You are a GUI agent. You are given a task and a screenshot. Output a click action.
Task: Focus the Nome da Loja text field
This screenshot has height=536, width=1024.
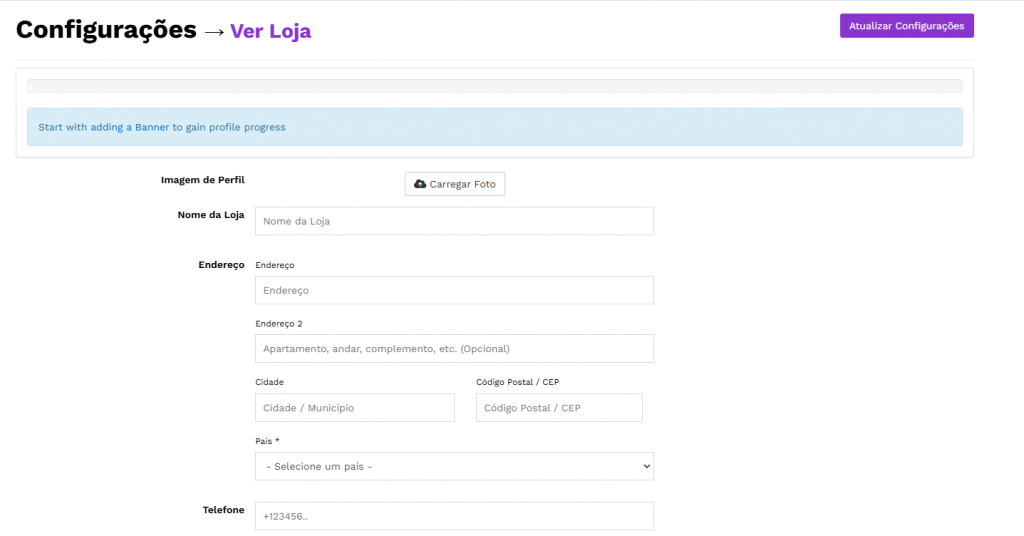454,221
